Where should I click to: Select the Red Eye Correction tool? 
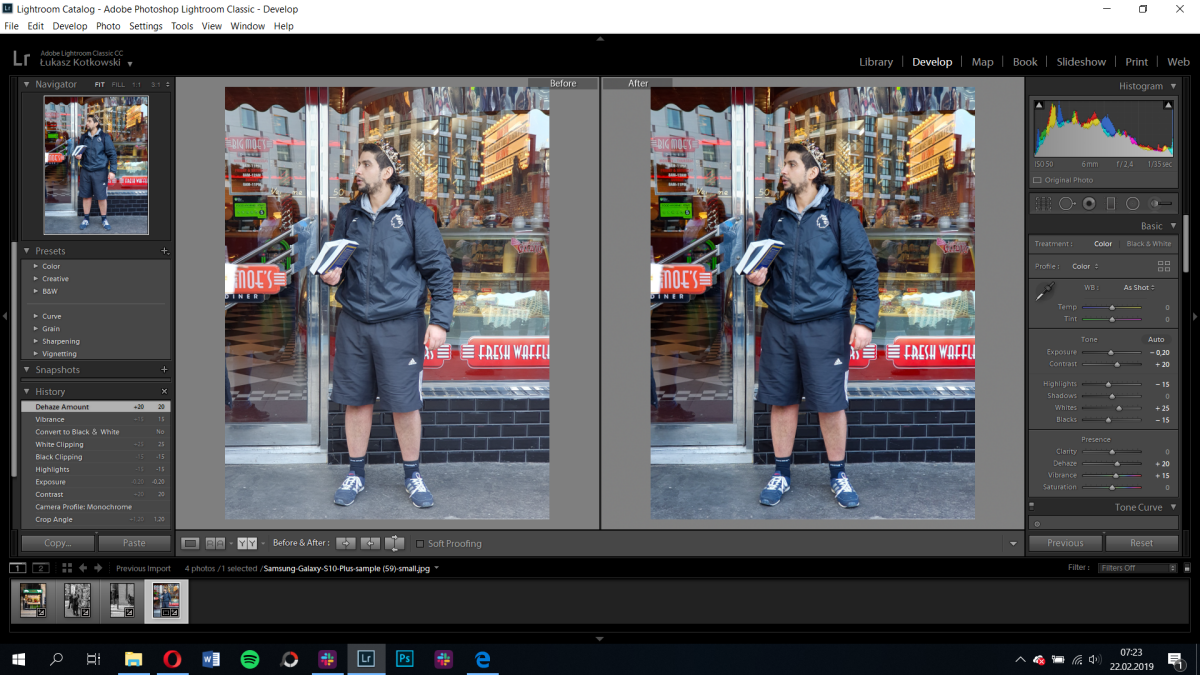[x=1088, y=203]
